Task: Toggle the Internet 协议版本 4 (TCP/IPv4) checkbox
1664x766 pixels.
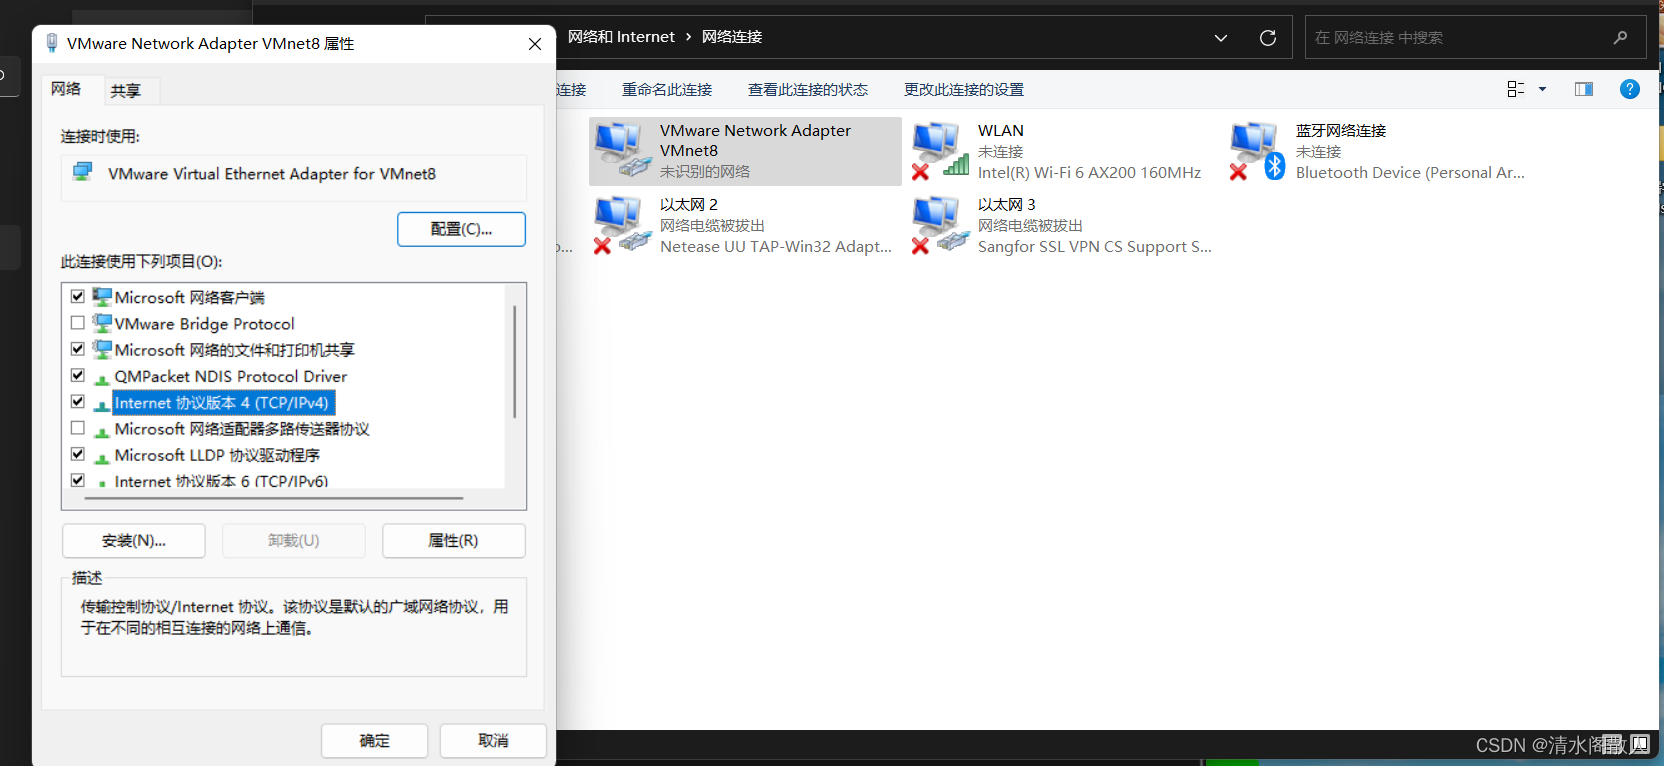Action: pos(78,401)
